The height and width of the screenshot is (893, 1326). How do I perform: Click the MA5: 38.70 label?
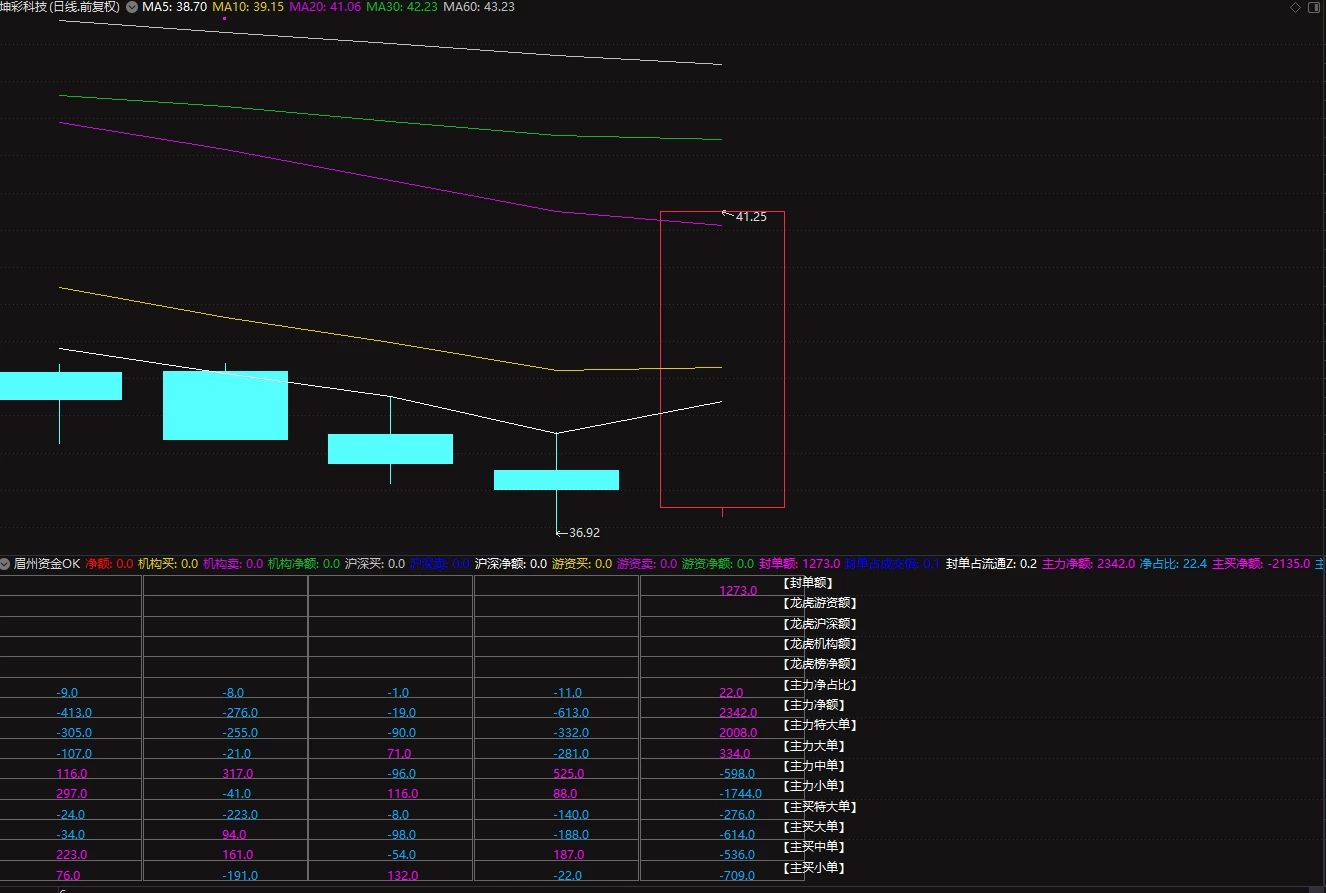point(174,7)
